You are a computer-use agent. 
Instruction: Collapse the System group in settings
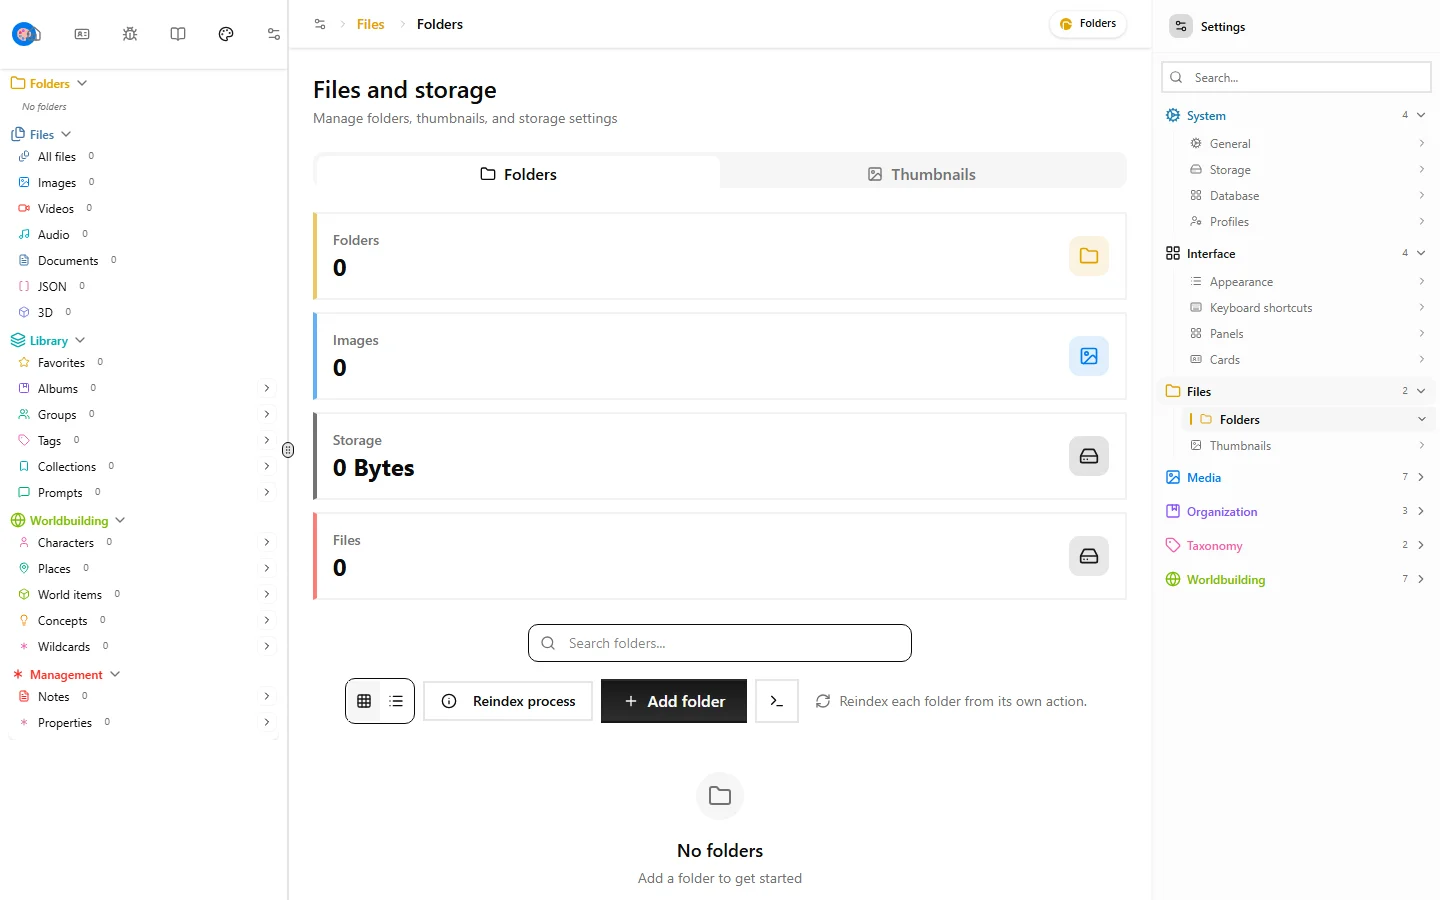1421,116
